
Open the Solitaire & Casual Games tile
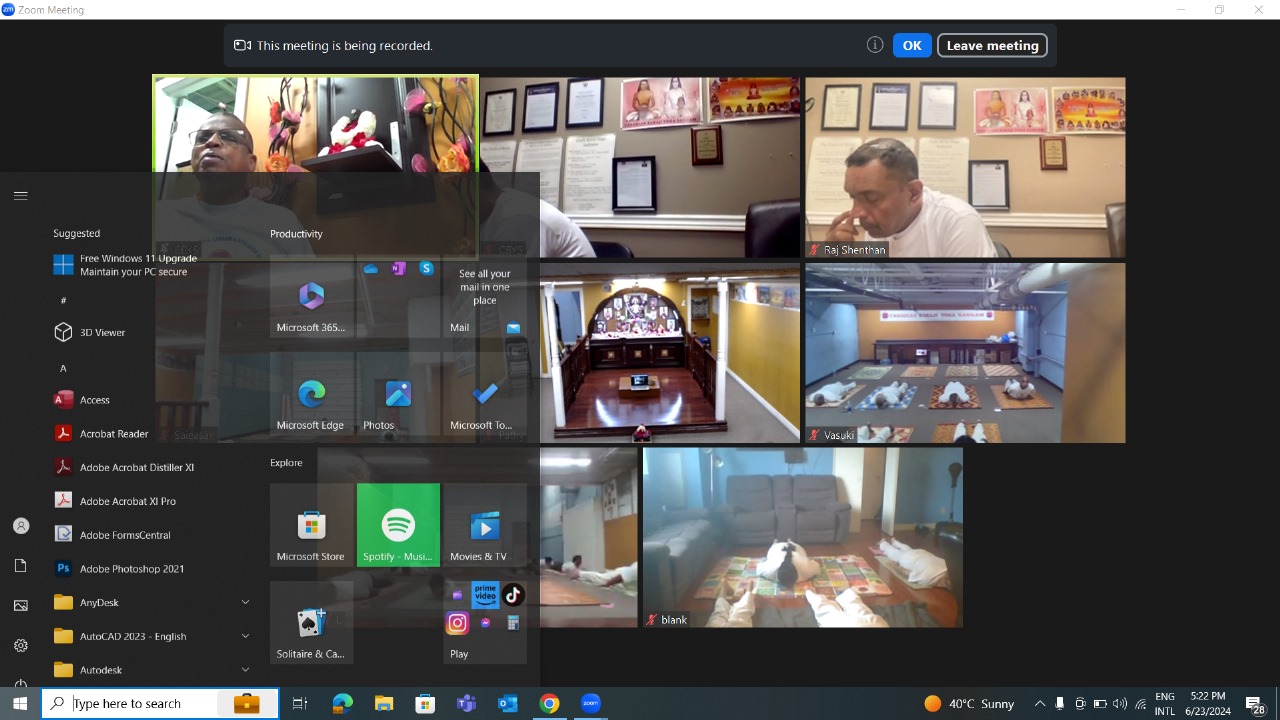click(311, 623)
